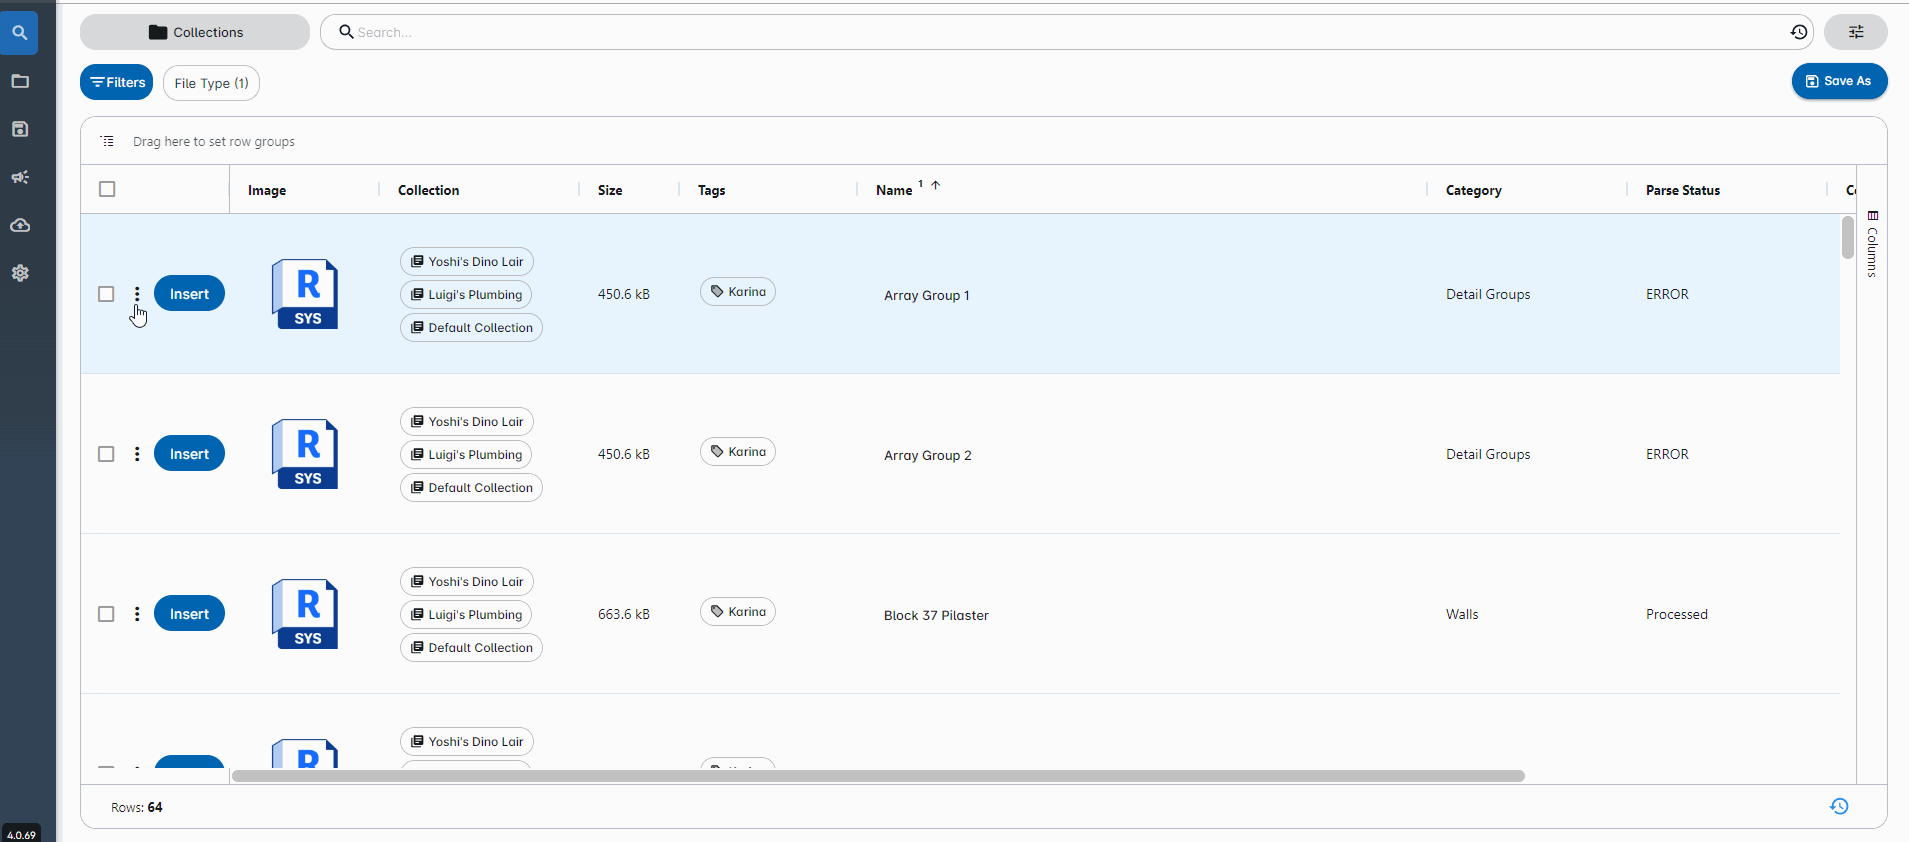Open the search page in sidebar
Image resolution: width=1909 pixels, height=842 pixels.
pyautogui.click(x=19, y=33)
